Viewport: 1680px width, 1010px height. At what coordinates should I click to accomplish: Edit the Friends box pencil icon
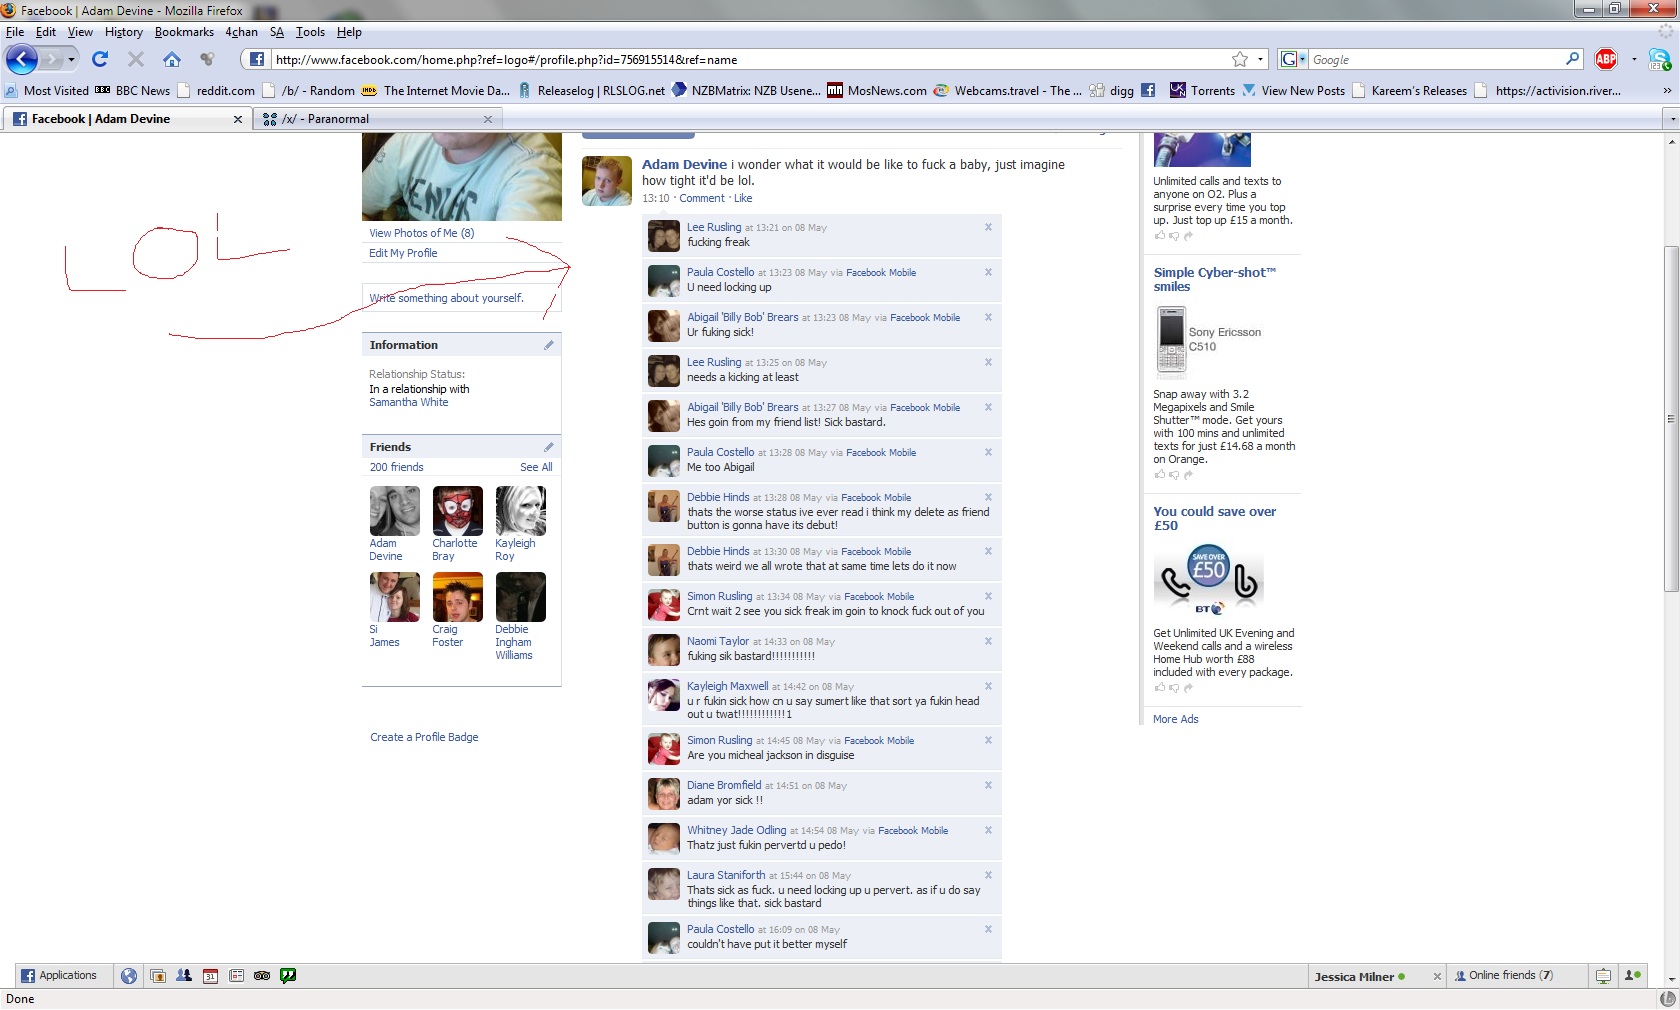pyautogui.click(x=548, y=447)
